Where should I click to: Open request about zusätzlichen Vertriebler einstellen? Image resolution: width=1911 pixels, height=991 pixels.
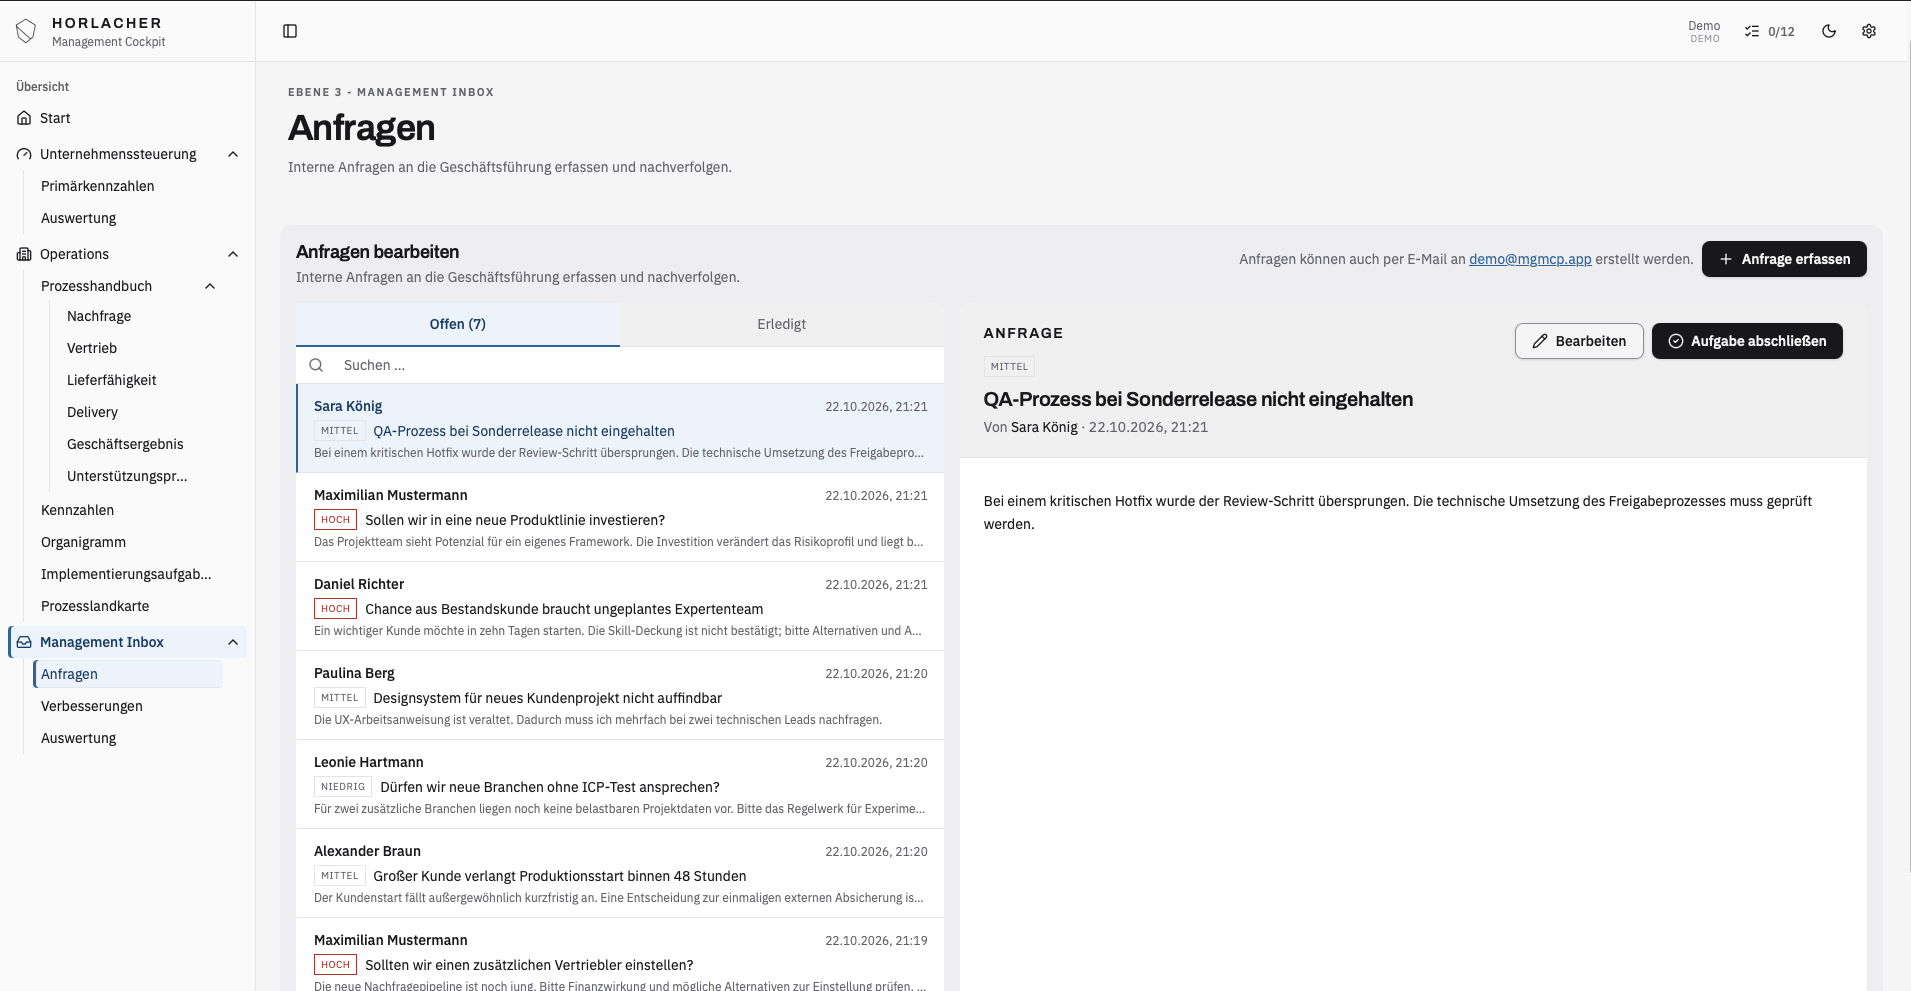click(x=620, y=955)
